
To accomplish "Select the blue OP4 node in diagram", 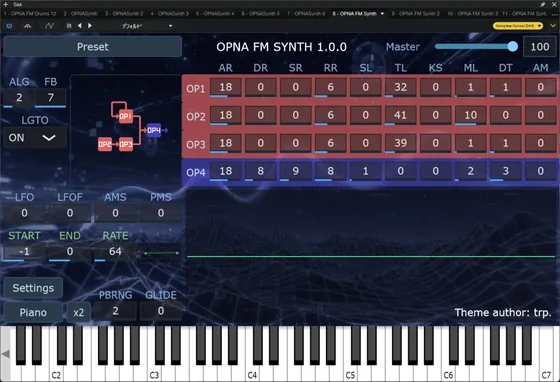I will (154, 130).
